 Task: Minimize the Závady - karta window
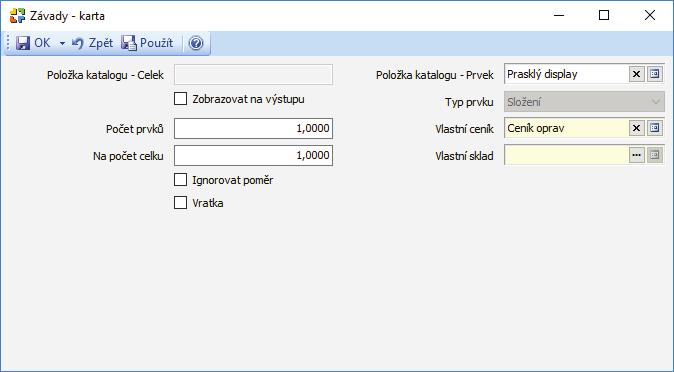tap(559, 15)
